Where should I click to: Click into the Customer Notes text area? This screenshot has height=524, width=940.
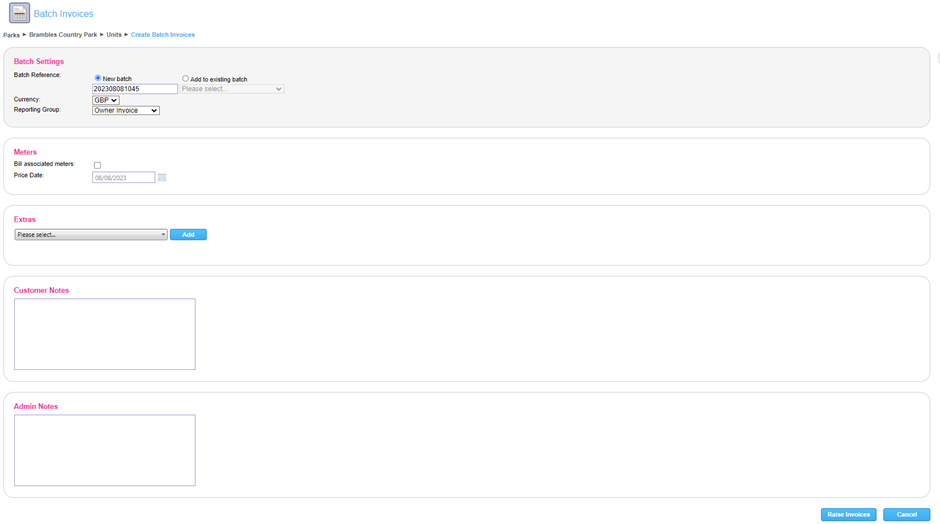point(105,334)
